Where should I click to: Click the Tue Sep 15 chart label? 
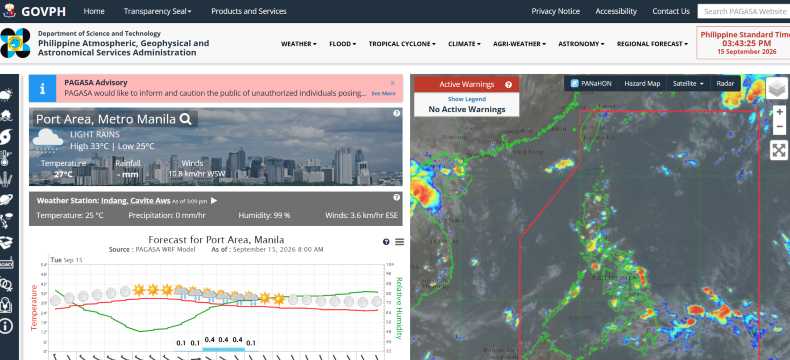coord(66,260)
